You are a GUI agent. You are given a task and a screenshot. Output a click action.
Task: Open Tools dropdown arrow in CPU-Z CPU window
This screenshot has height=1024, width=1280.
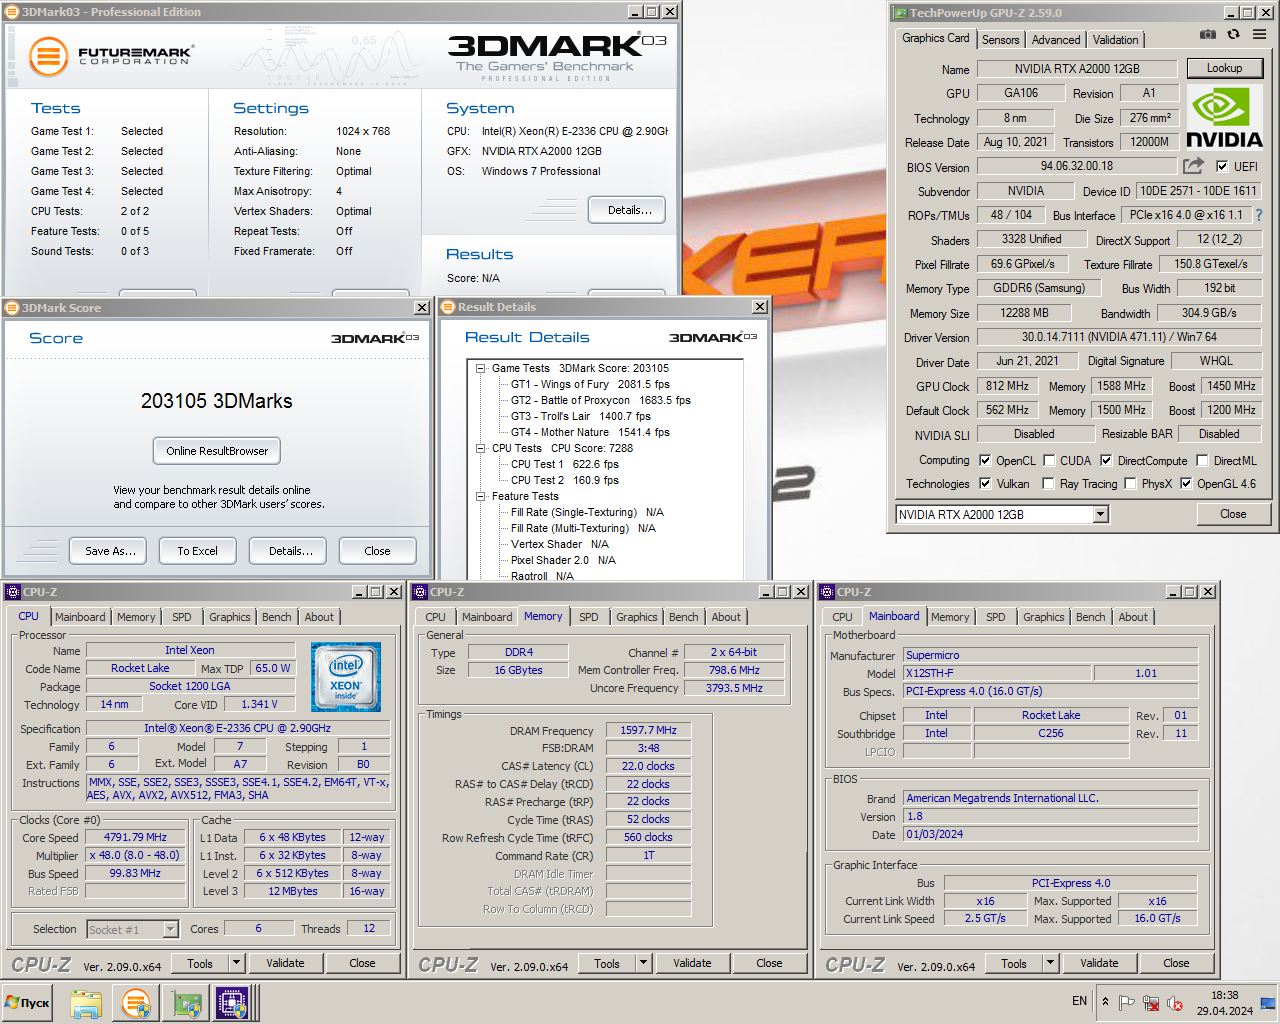237,963
